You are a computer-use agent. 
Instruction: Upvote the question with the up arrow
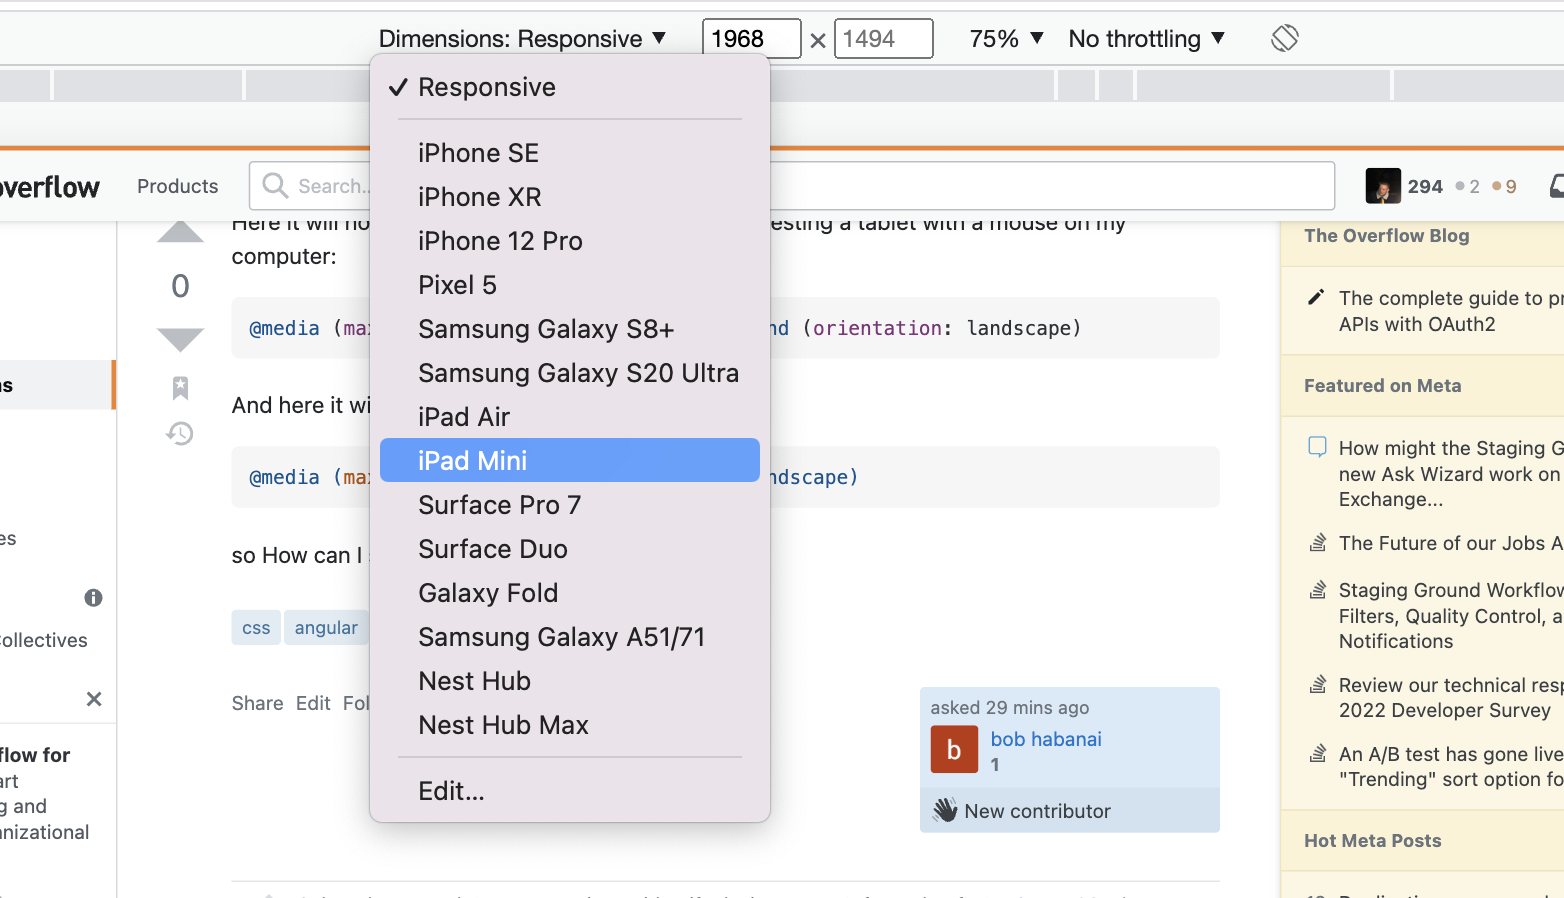(x=181, y=232)
